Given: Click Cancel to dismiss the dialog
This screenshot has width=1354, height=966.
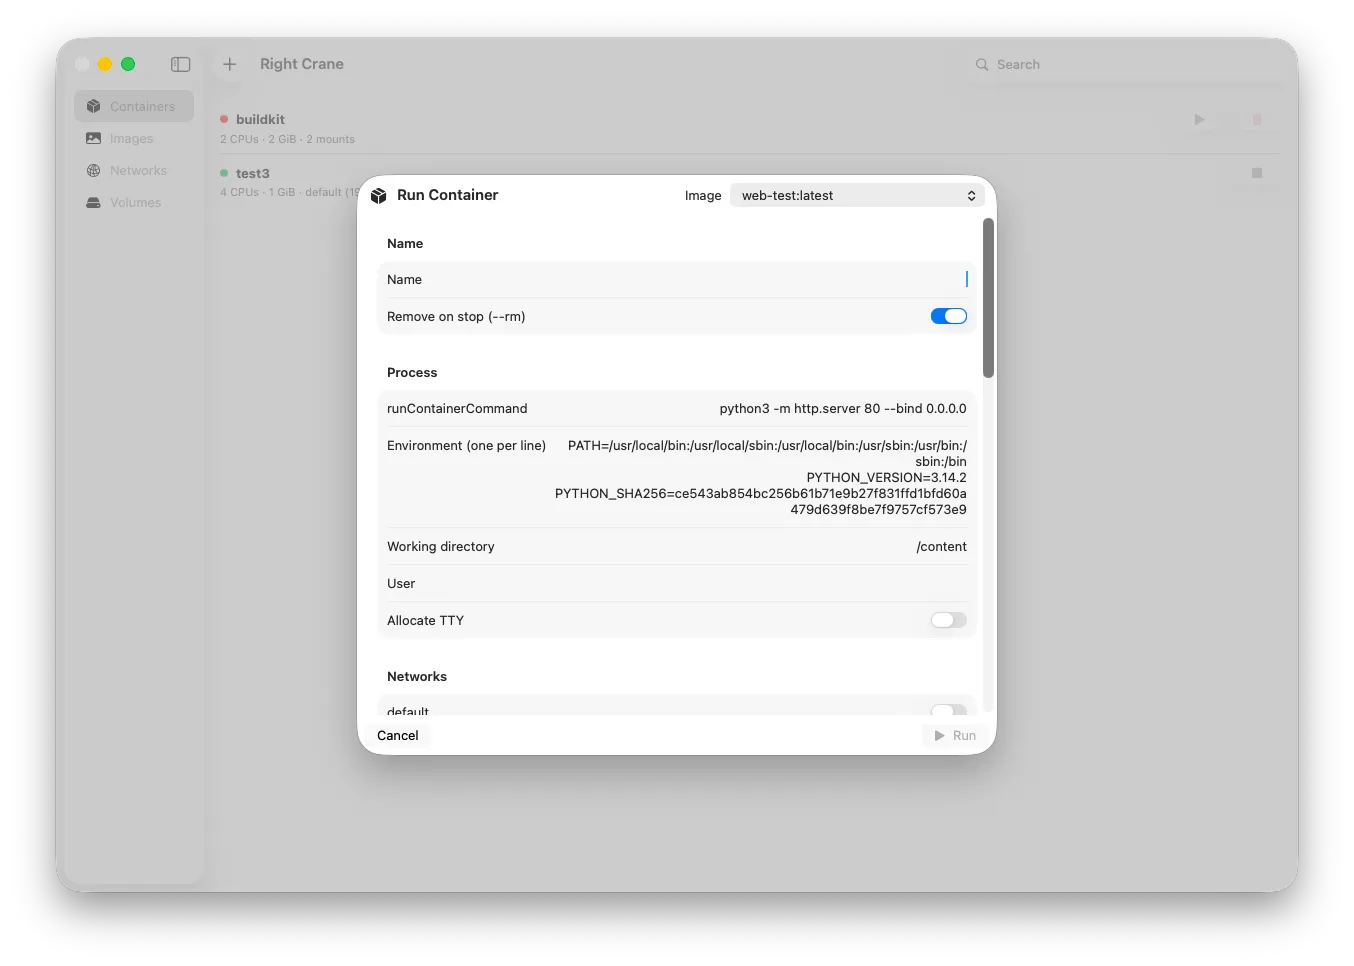Looking at the screenshot, I should pos(397,735).
